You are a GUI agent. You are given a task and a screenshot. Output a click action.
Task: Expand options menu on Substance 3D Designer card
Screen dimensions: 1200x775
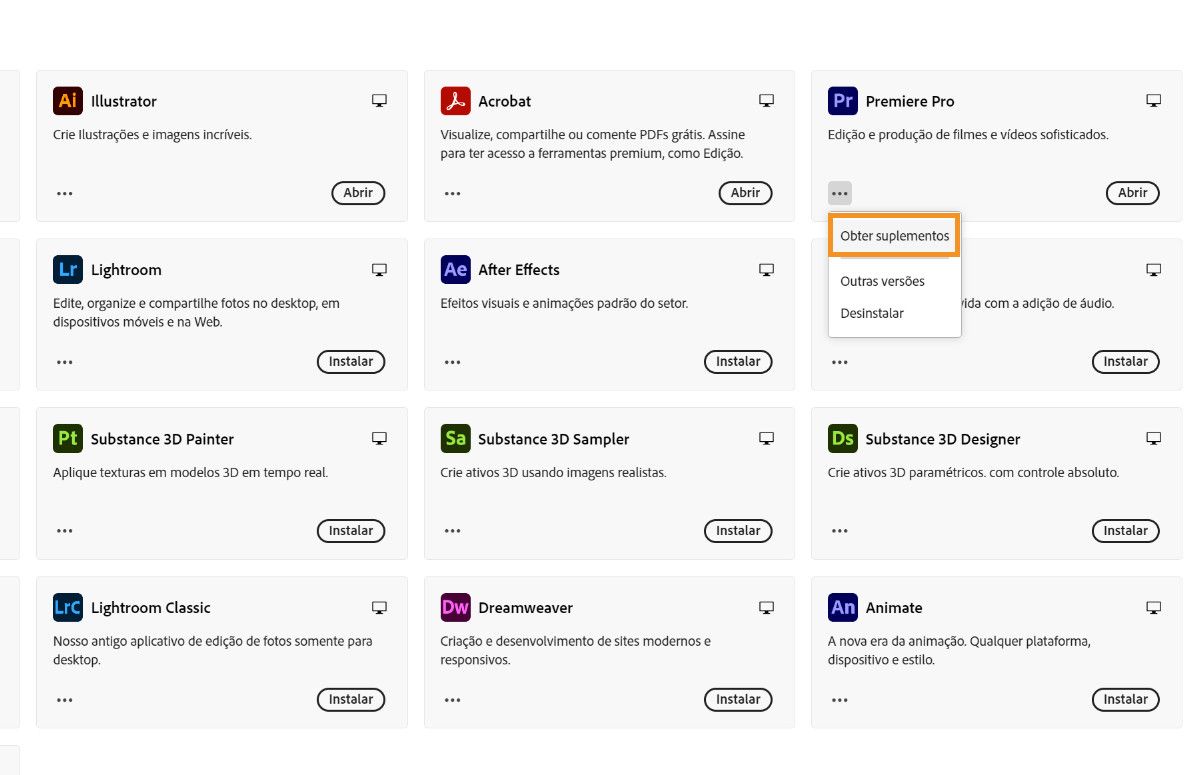point(839,531)
